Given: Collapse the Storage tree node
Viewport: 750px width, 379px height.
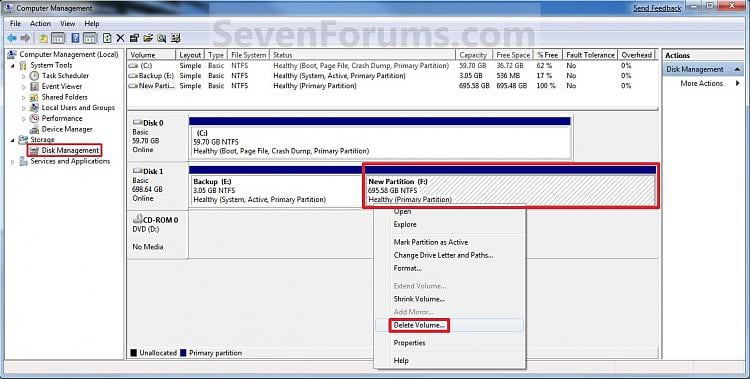Looking at the screenshot, I should (12, 140).
